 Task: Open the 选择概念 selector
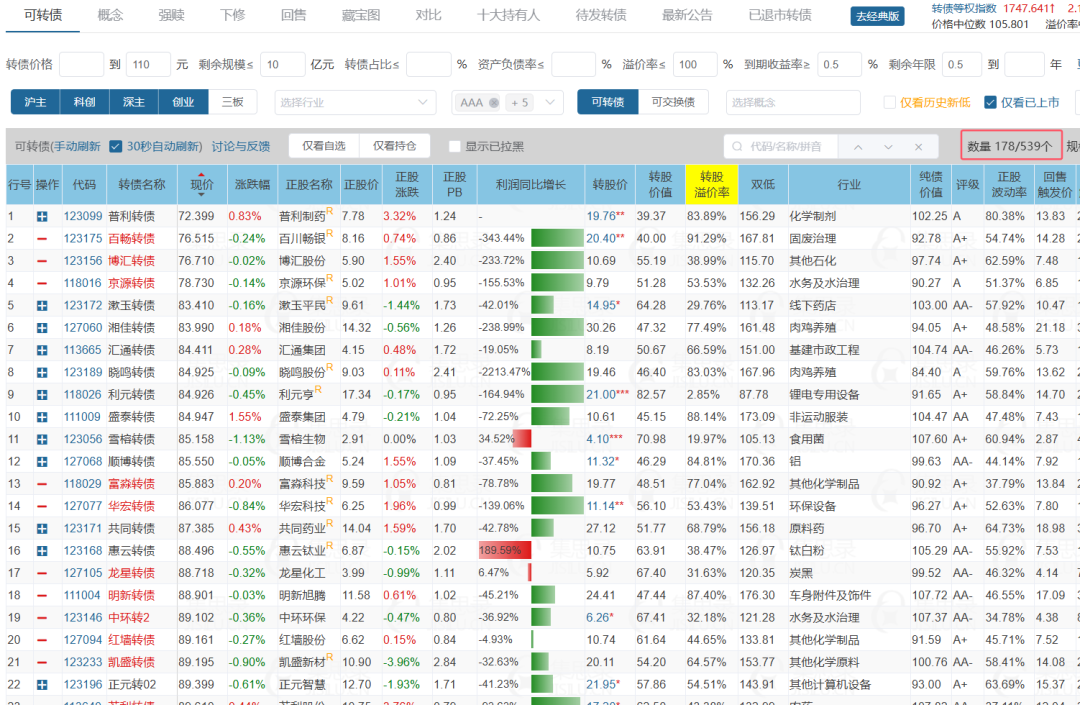pos(793,103)
